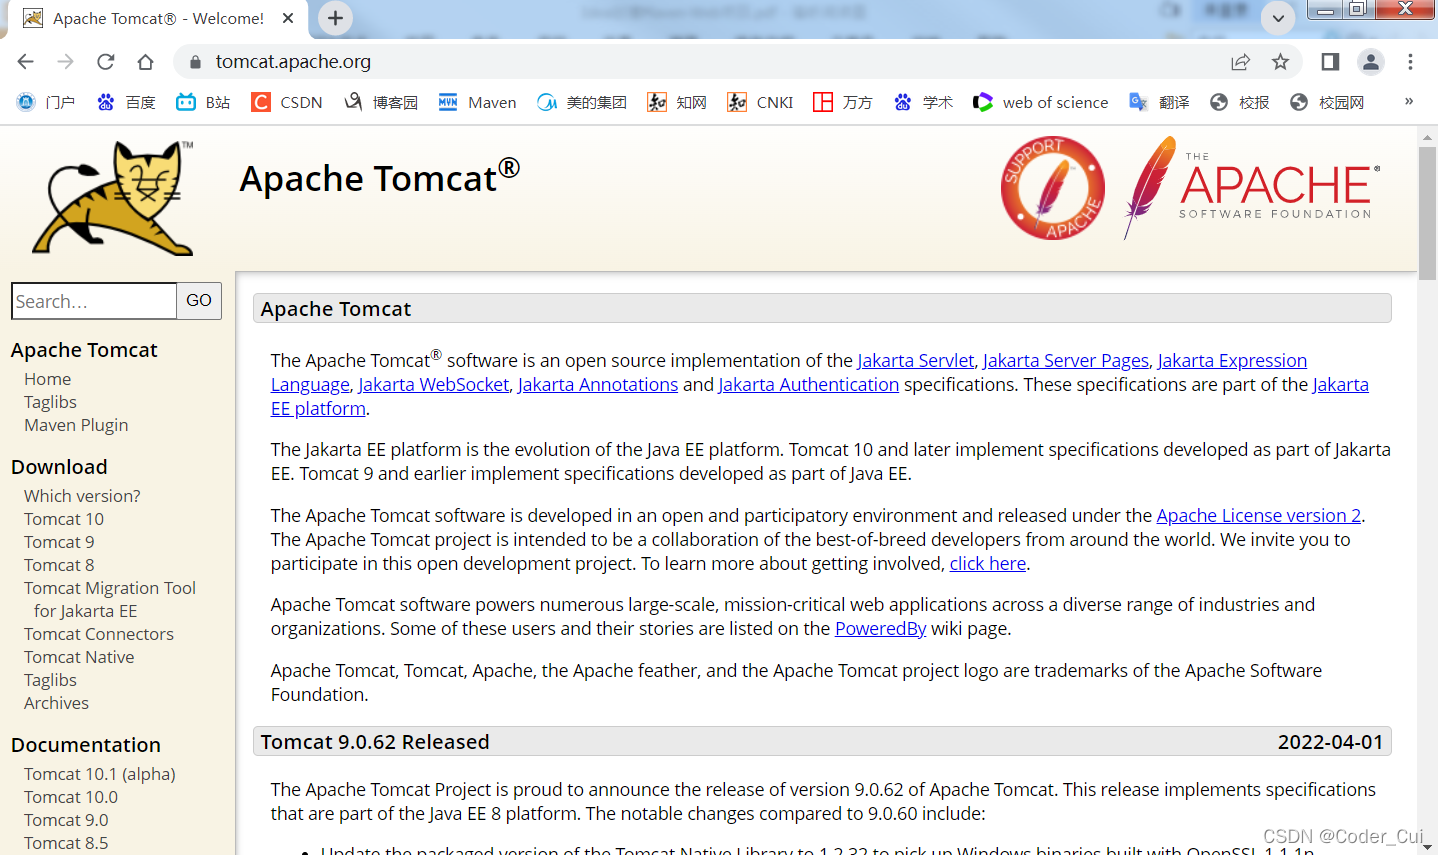Image resolution: width=1438 pixels, height=855 pixels.
Task: Open the browser home page
Action: (146, 62)
